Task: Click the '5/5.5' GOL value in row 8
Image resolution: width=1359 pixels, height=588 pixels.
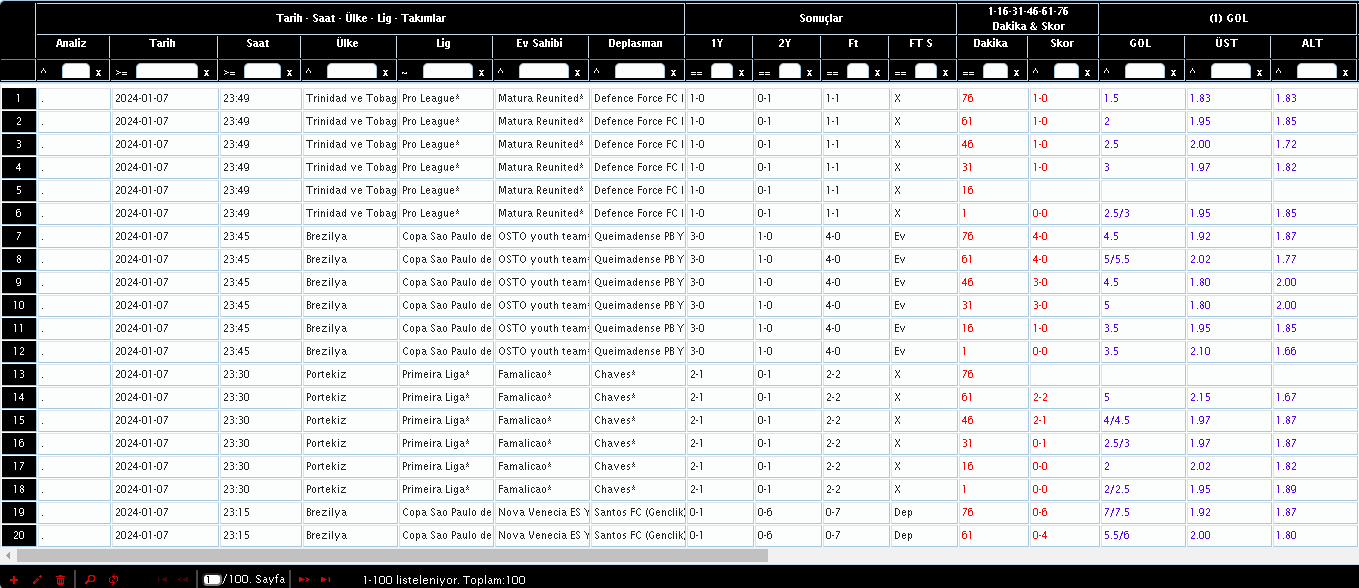Action: pos(1142,259)
